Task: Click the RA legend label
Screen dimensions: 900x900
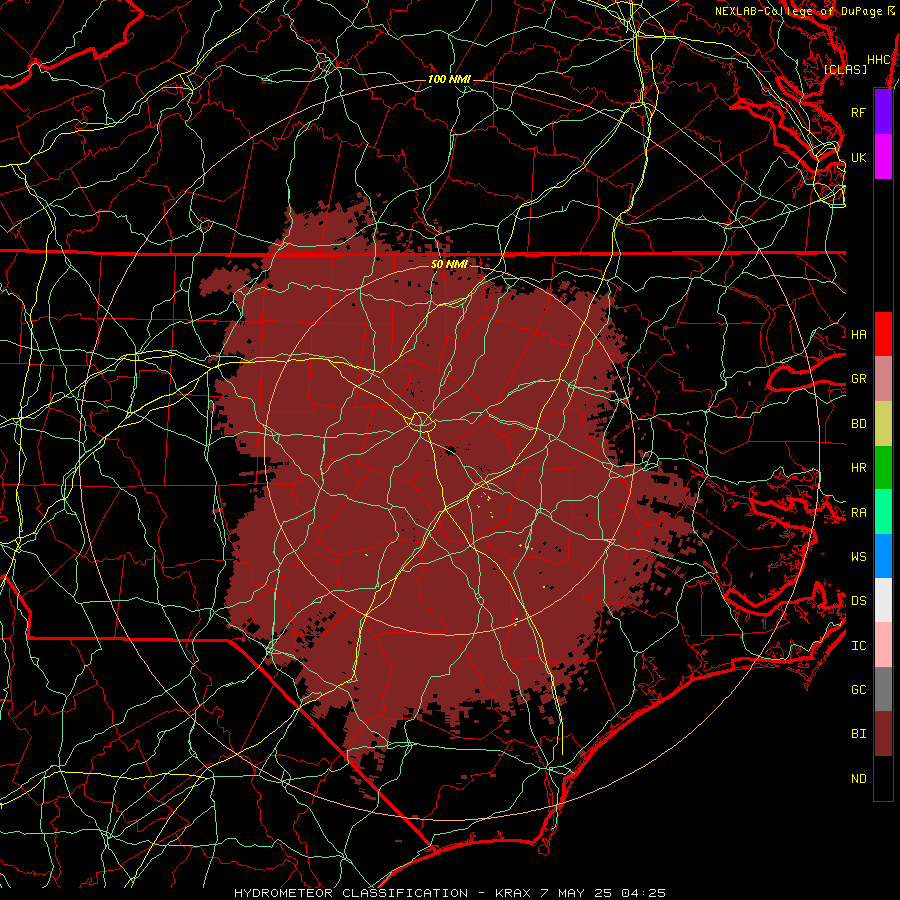Action: [x=858, y=513]
